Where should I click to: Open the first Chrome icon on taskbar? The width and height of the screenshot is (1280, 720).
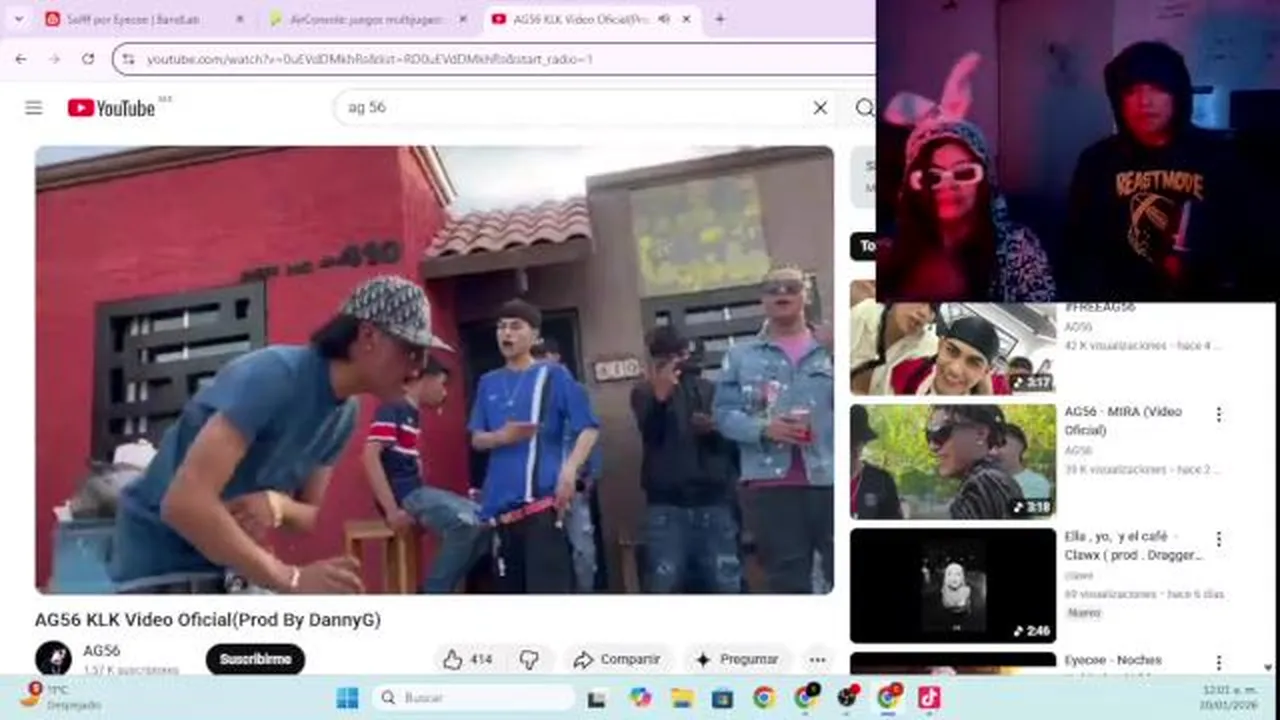tap(764, 698)
